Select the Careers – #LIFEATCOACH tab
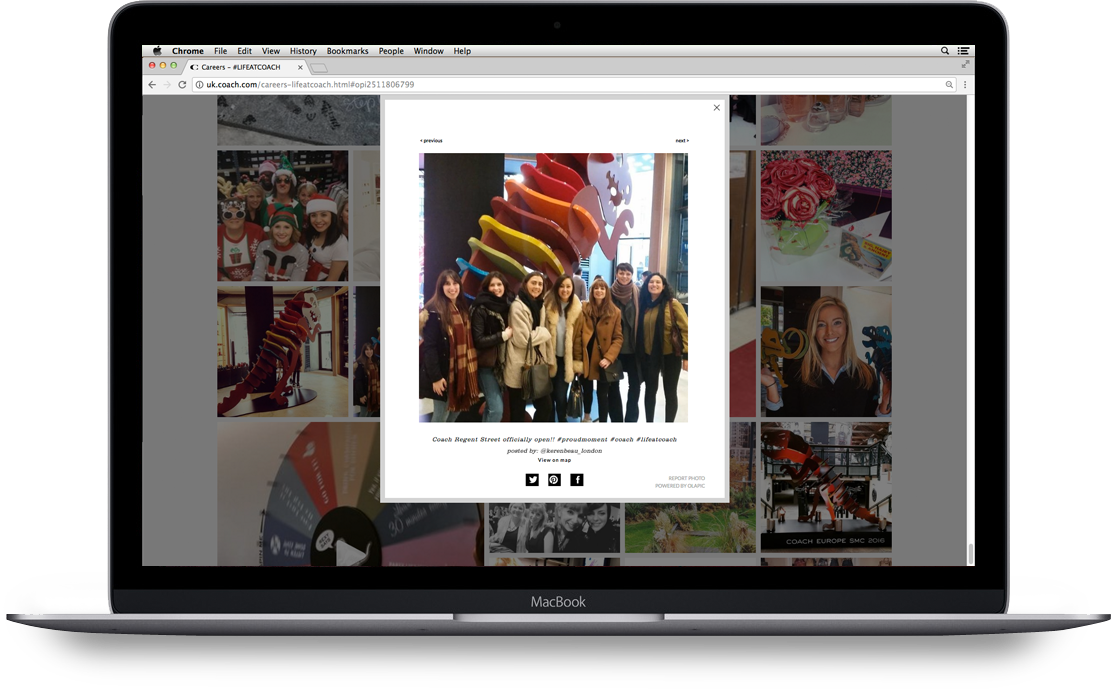The width and height of the screenshot is (1113, 689). pos(246,67)
